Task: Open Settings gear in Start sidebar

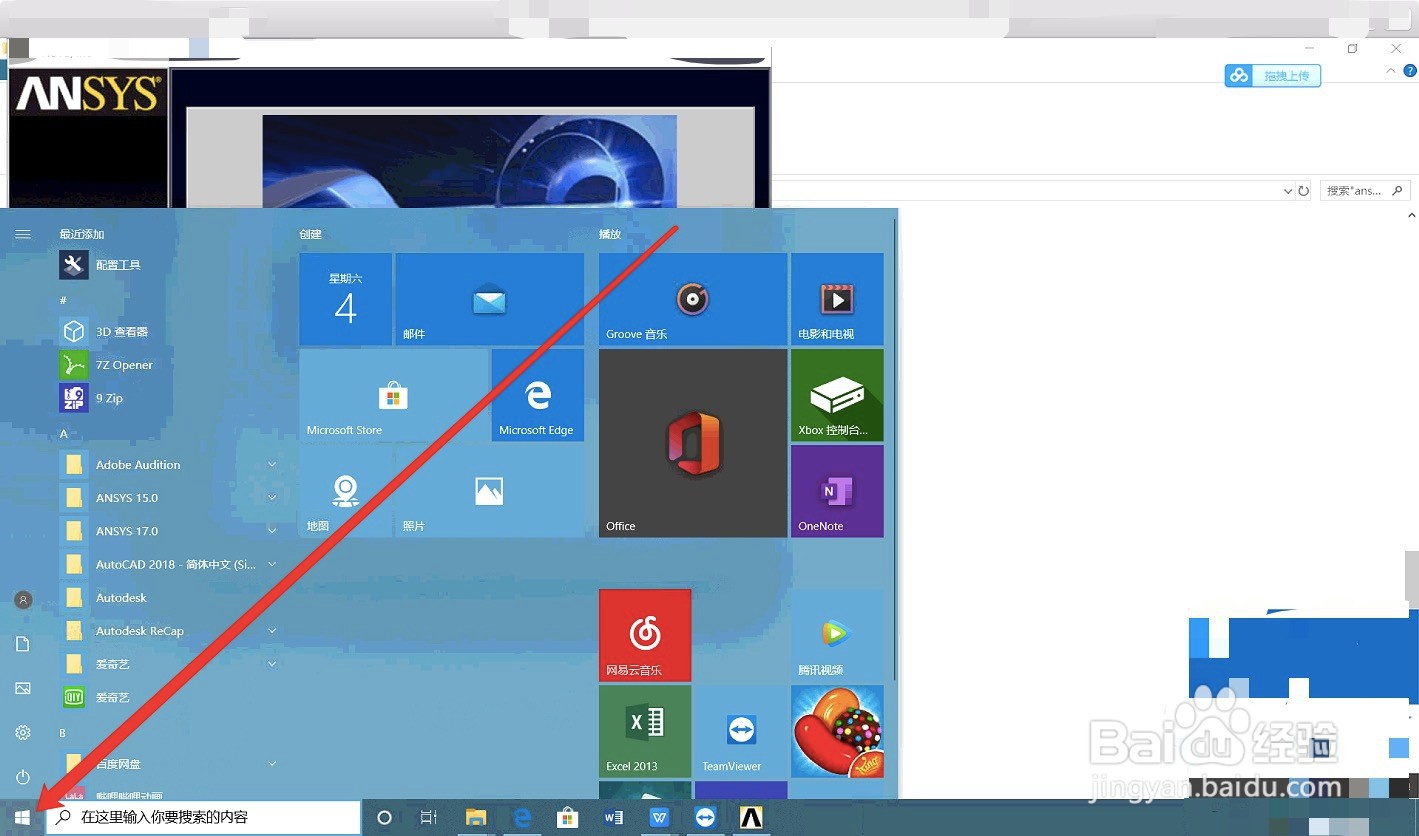Action: 23,733
